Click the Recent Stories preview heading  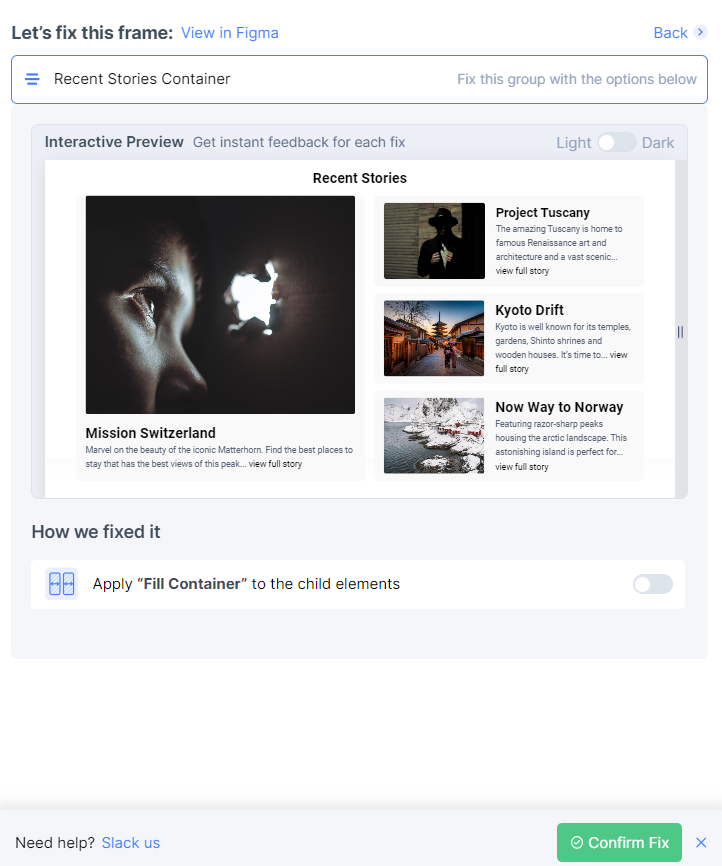point(360,178)
